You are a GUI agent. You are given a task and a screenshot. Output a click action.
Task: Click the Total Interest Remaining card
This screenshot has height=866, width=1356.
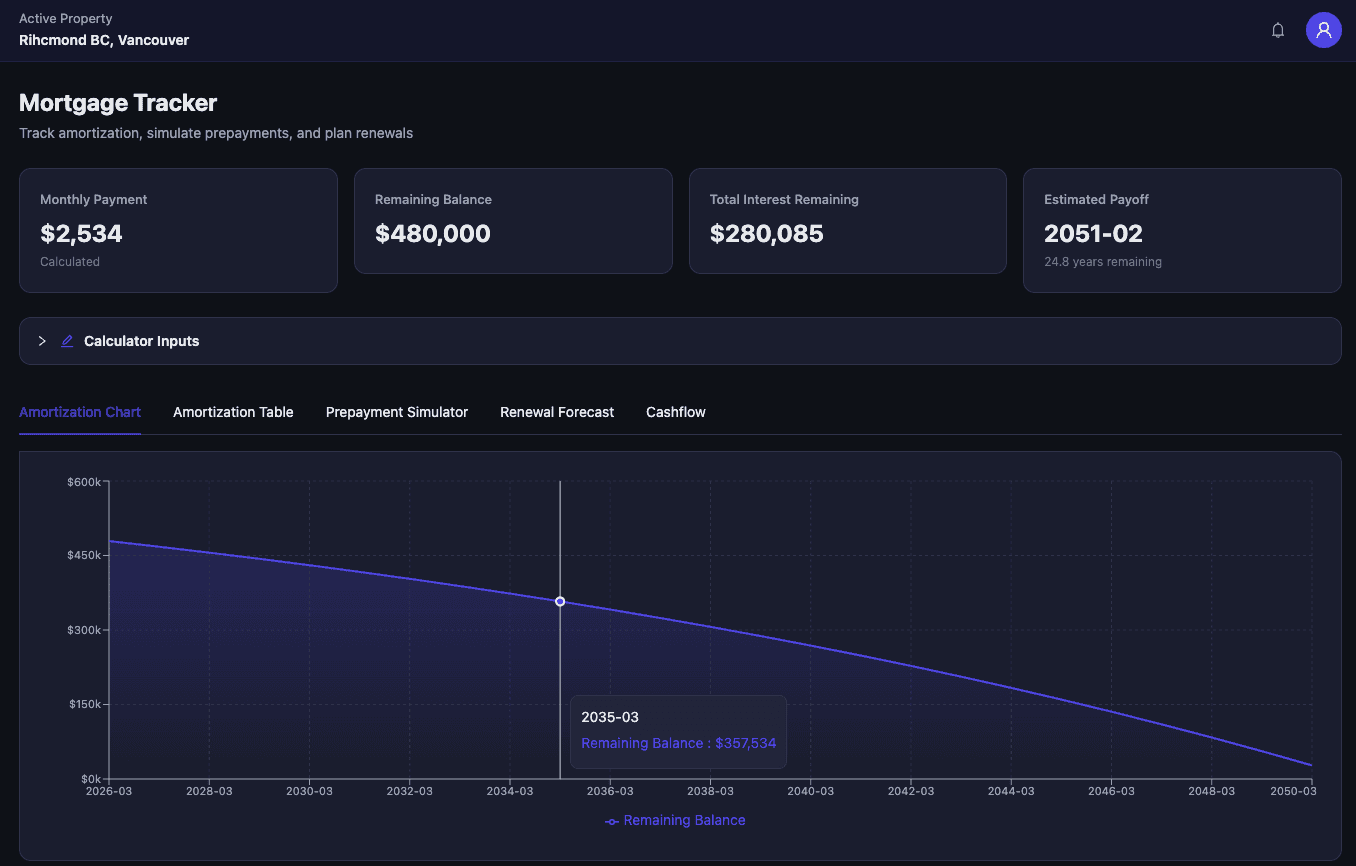point(847,221)
